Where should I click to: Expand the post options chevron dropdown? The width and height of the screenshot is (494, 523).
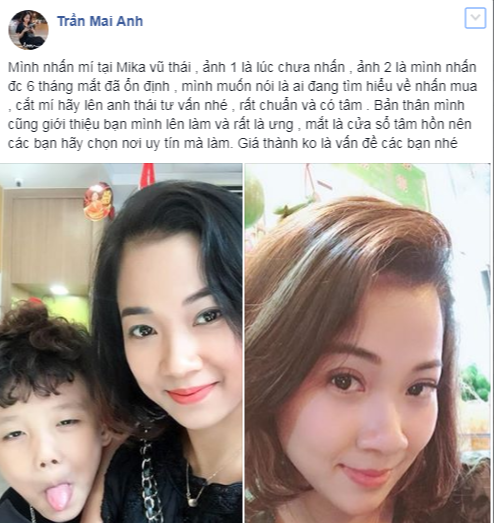coord(475,18)
